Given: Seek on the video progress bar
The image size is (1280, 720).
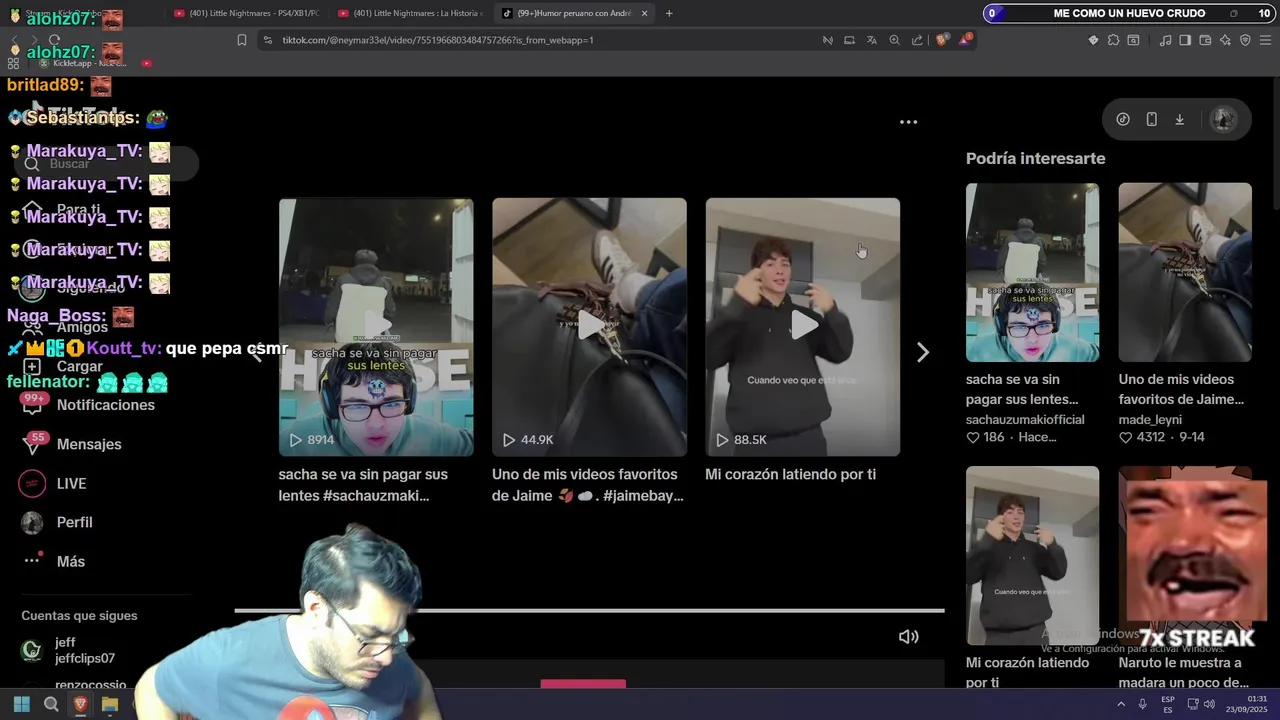Looking at the screenshot, I should [589, 610].
